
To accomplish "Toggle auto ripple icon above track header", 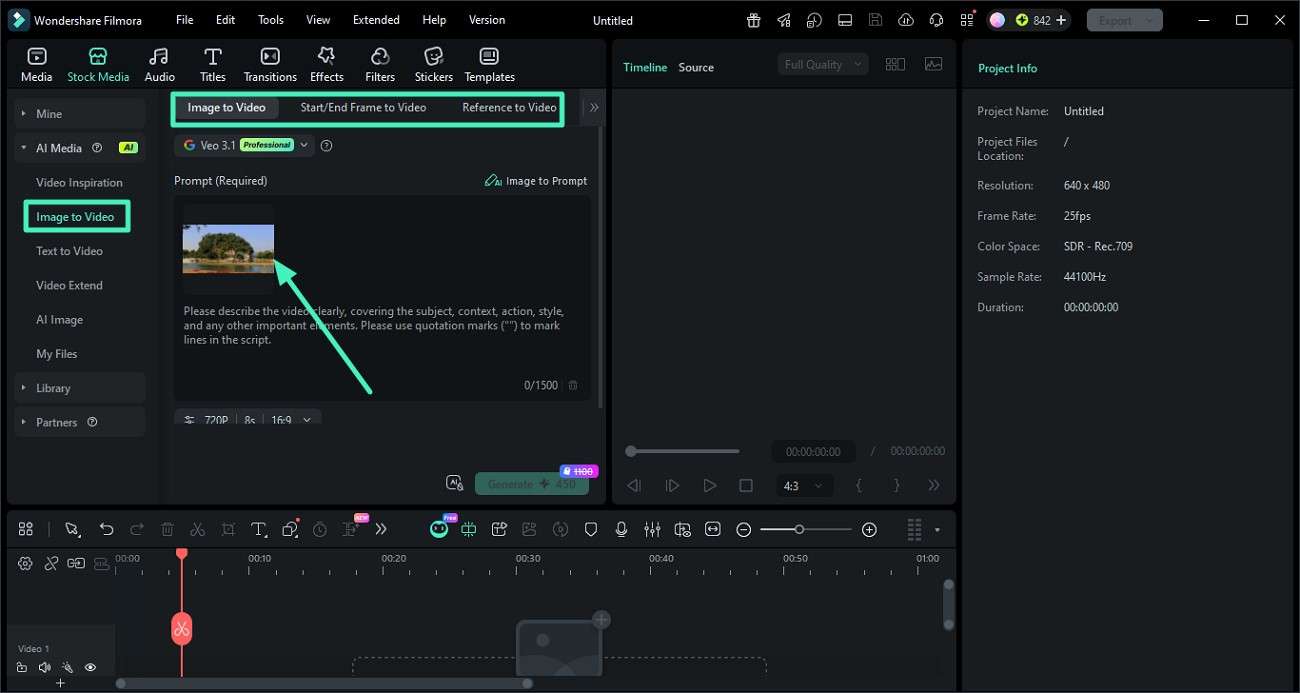I will point(76,564).
